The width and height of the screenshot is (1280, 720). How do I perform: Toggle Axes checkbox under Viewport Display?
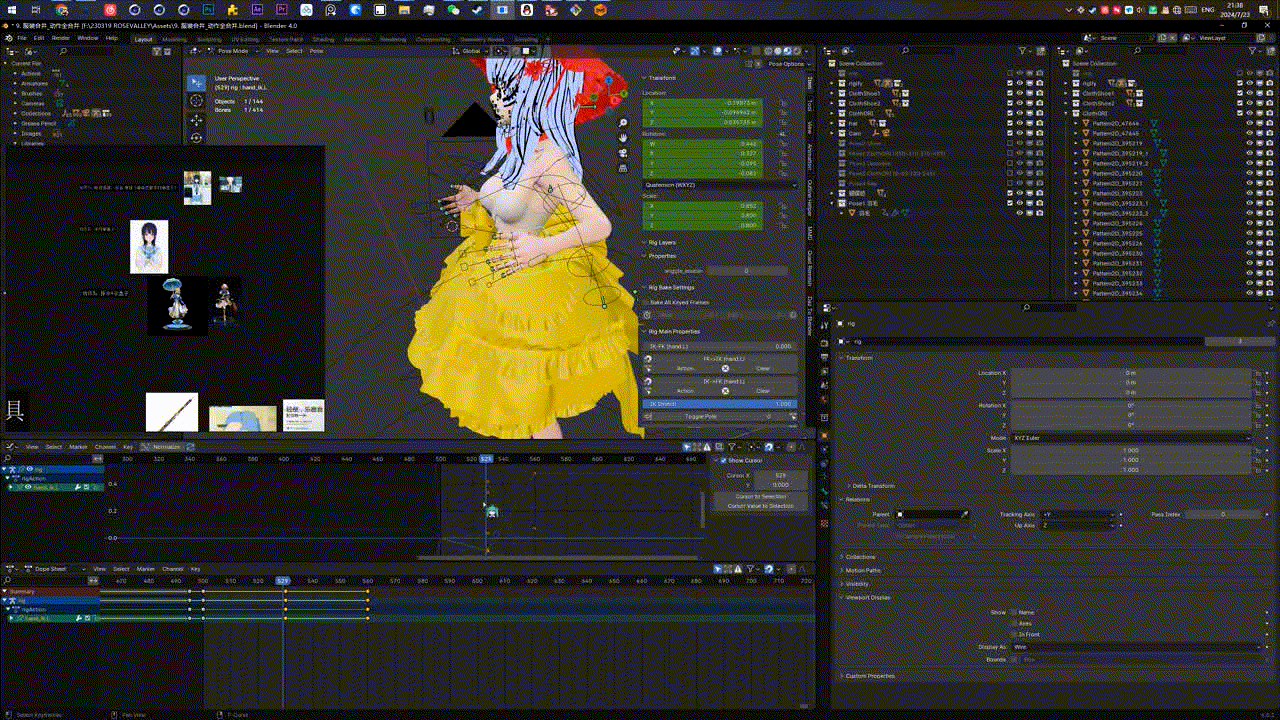coord(1014,623)
